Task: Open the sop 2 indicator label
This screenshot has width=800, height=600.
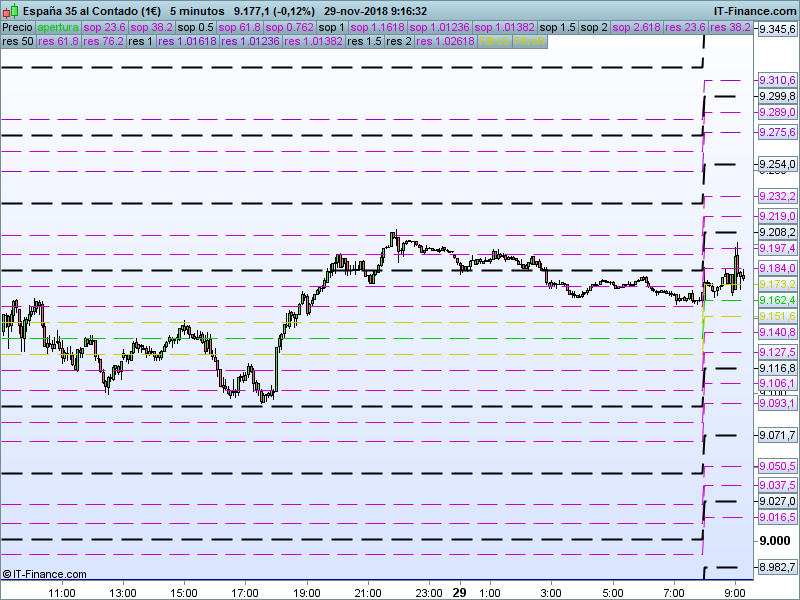Action: (x=594, y=28)
